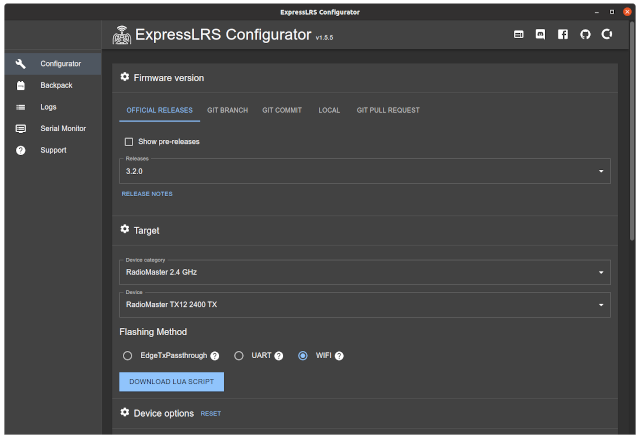
Task: Switch to the Git Branch tab
Action: click(227, 110)
